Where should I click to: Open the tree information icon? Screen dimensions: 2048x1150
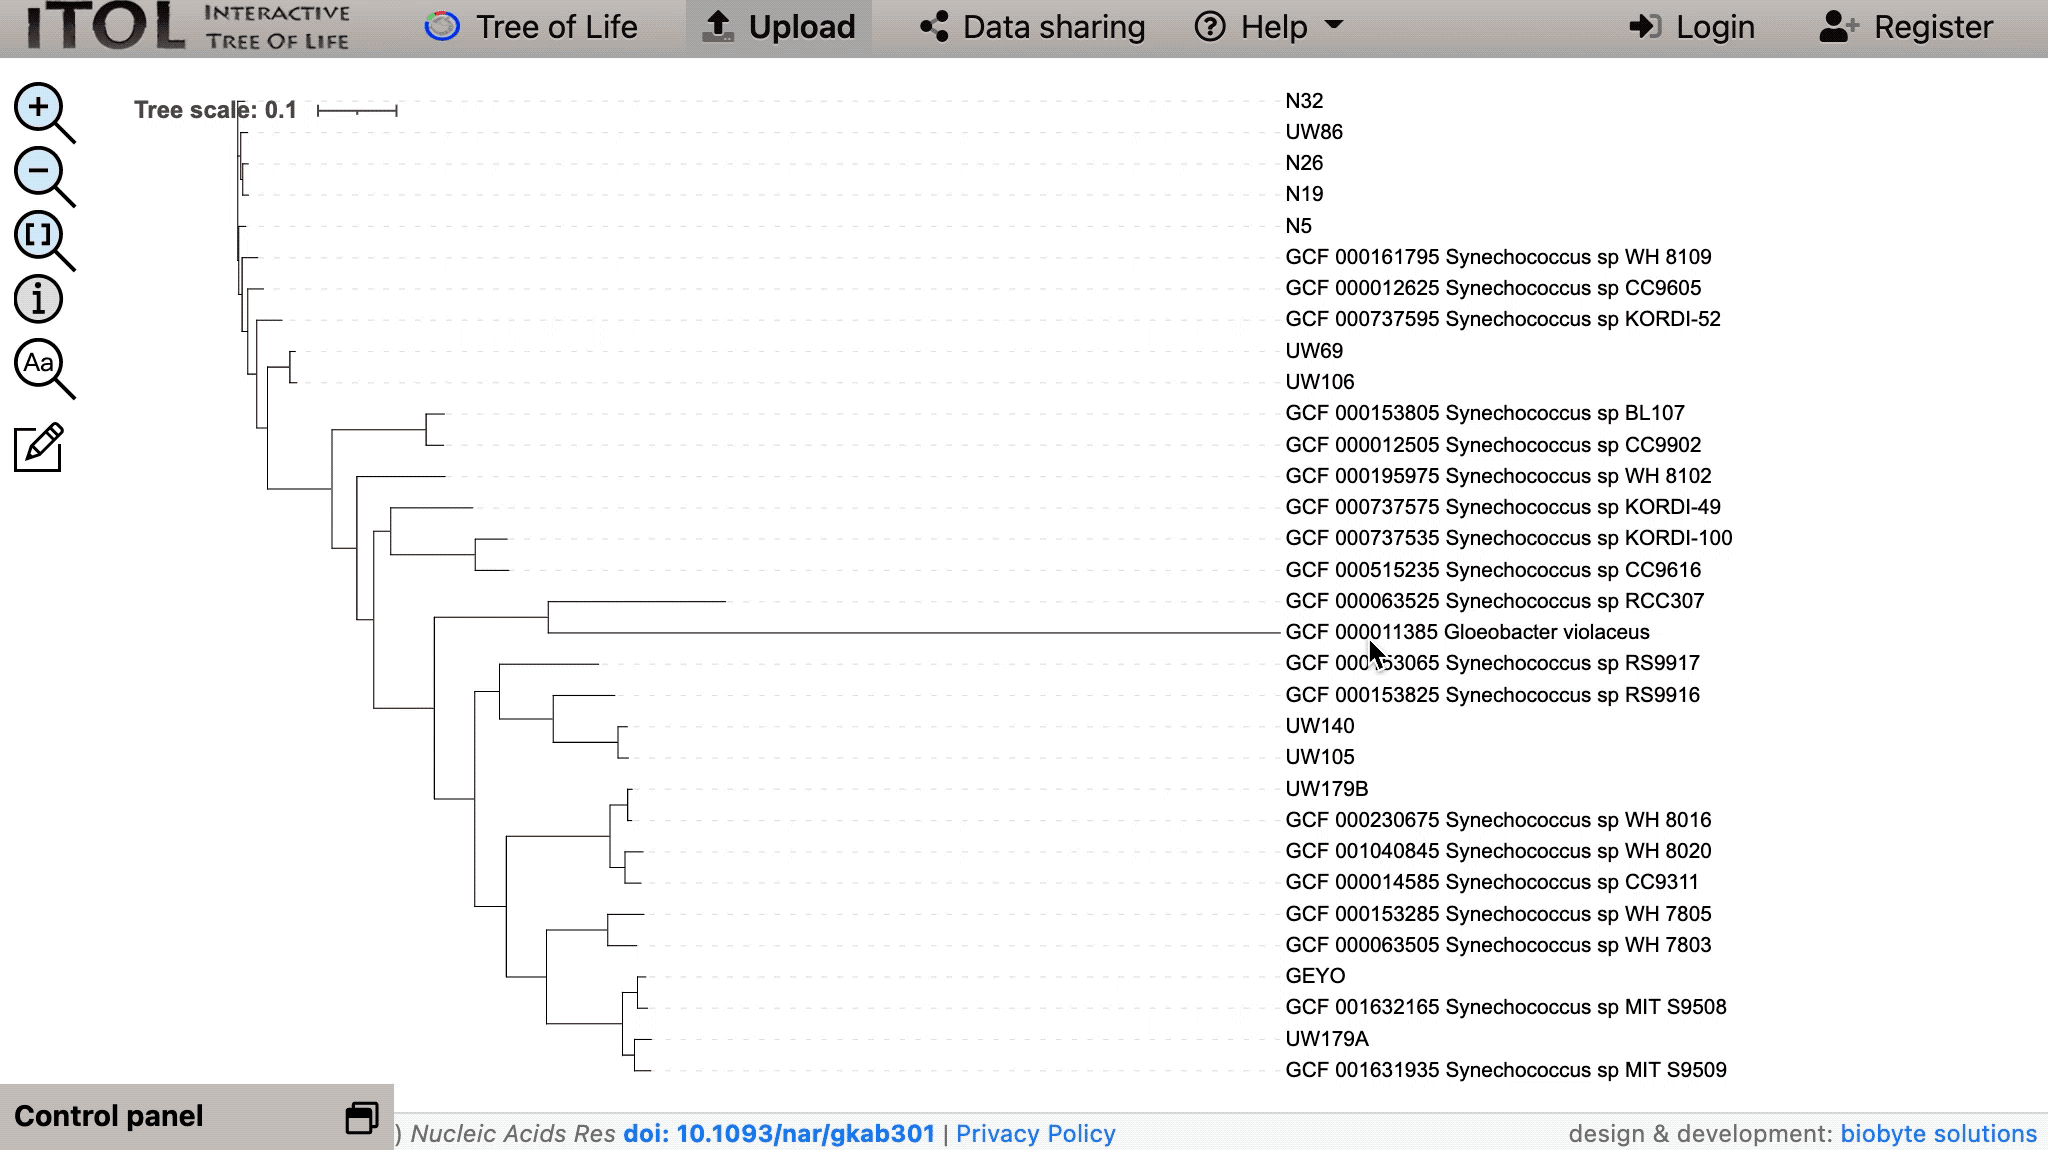point(39,299)
